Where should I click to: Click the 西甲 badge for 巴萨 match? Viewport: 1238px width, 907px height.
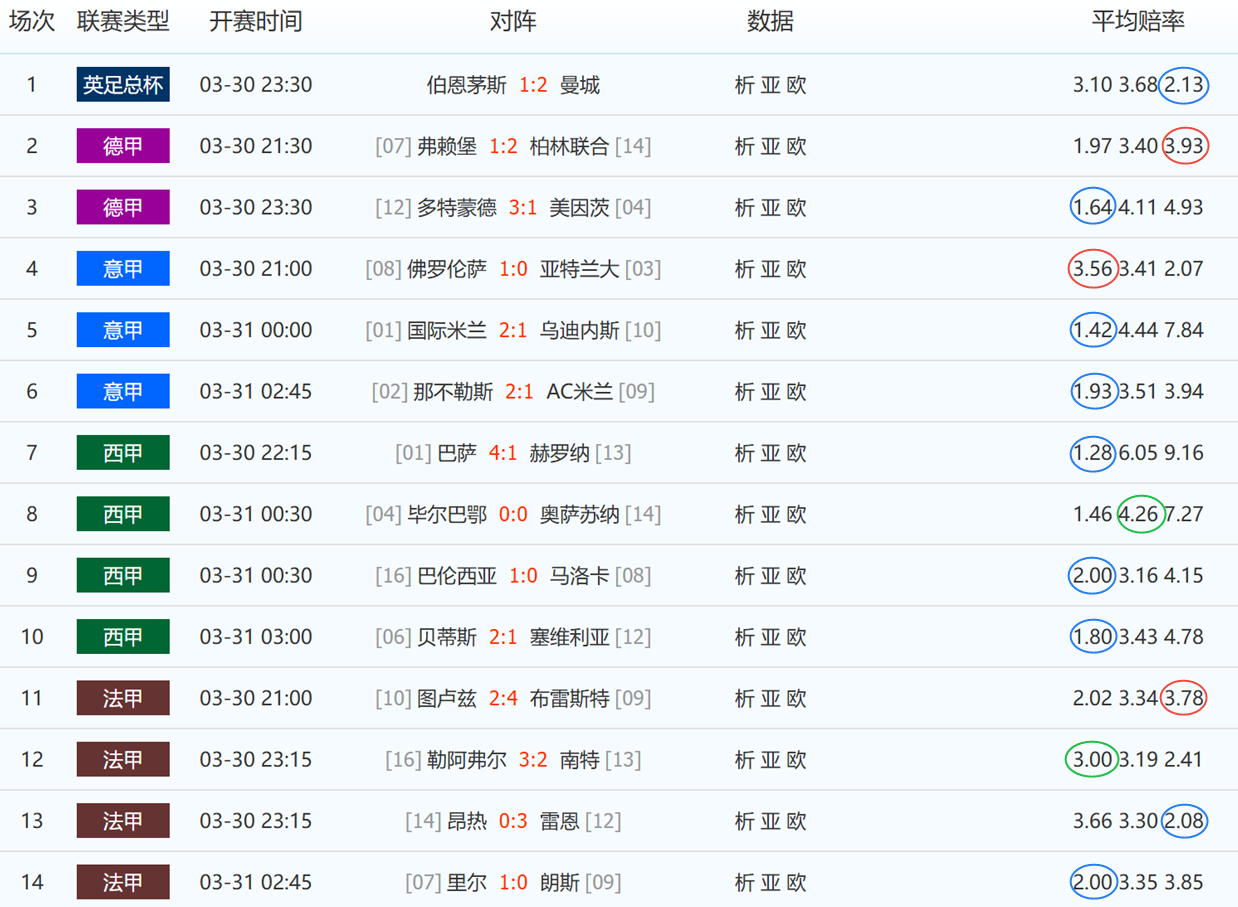pos(123,453)
